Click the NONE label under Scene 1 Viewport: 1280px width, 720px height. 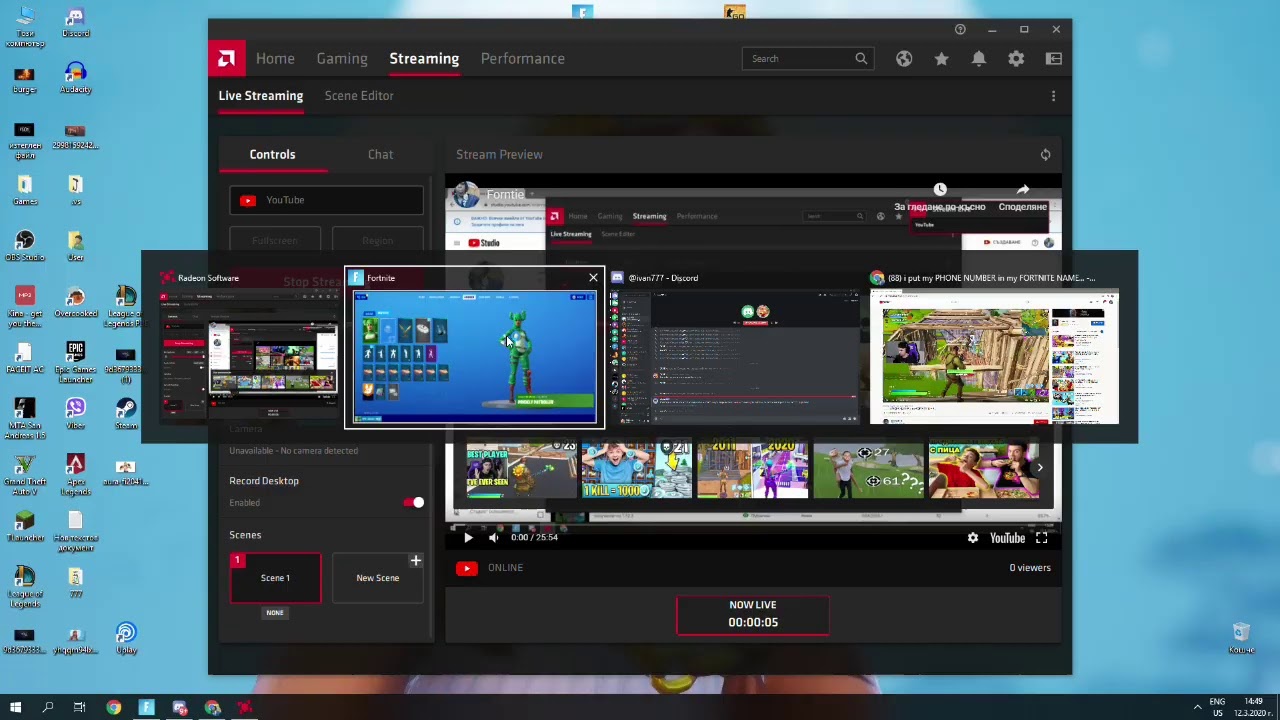pyautogui.click(x=275, y=612)
